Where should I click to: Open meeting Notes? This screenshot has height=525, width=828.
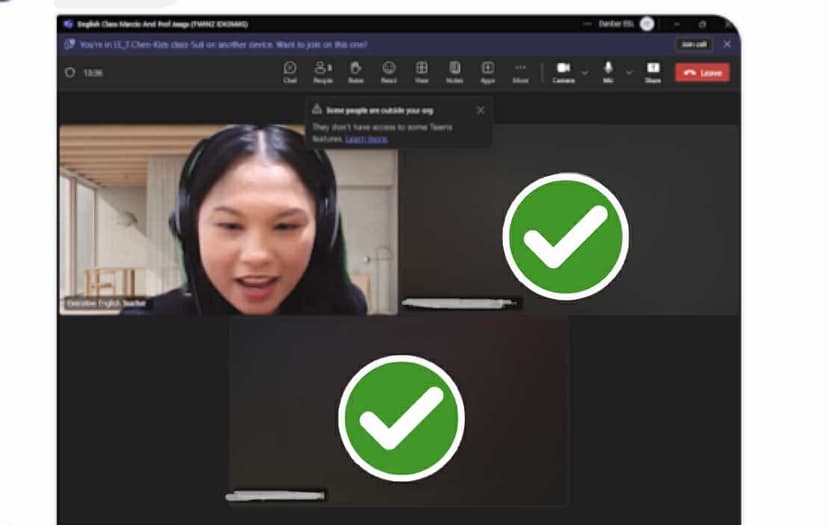pyautogui.click(x=454, y=71)
